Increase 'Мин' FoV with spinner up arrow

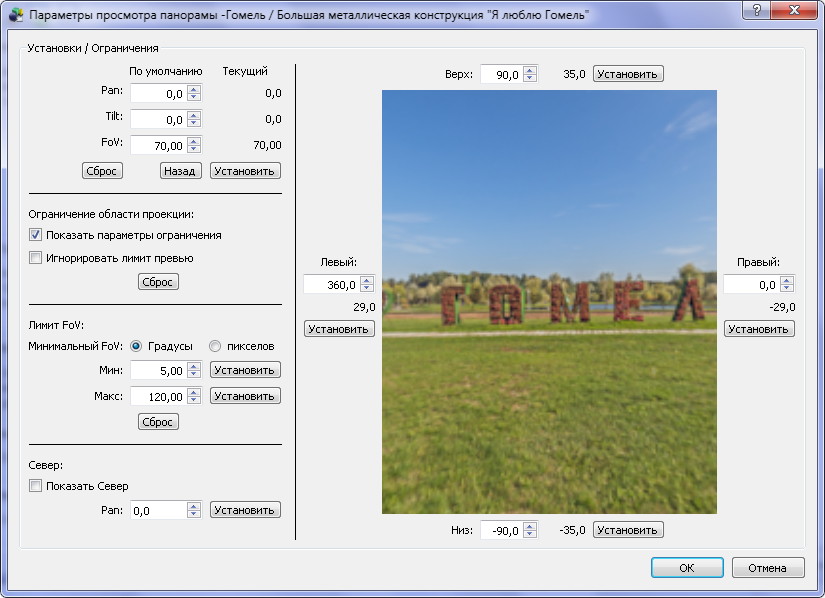click(194, 366)
